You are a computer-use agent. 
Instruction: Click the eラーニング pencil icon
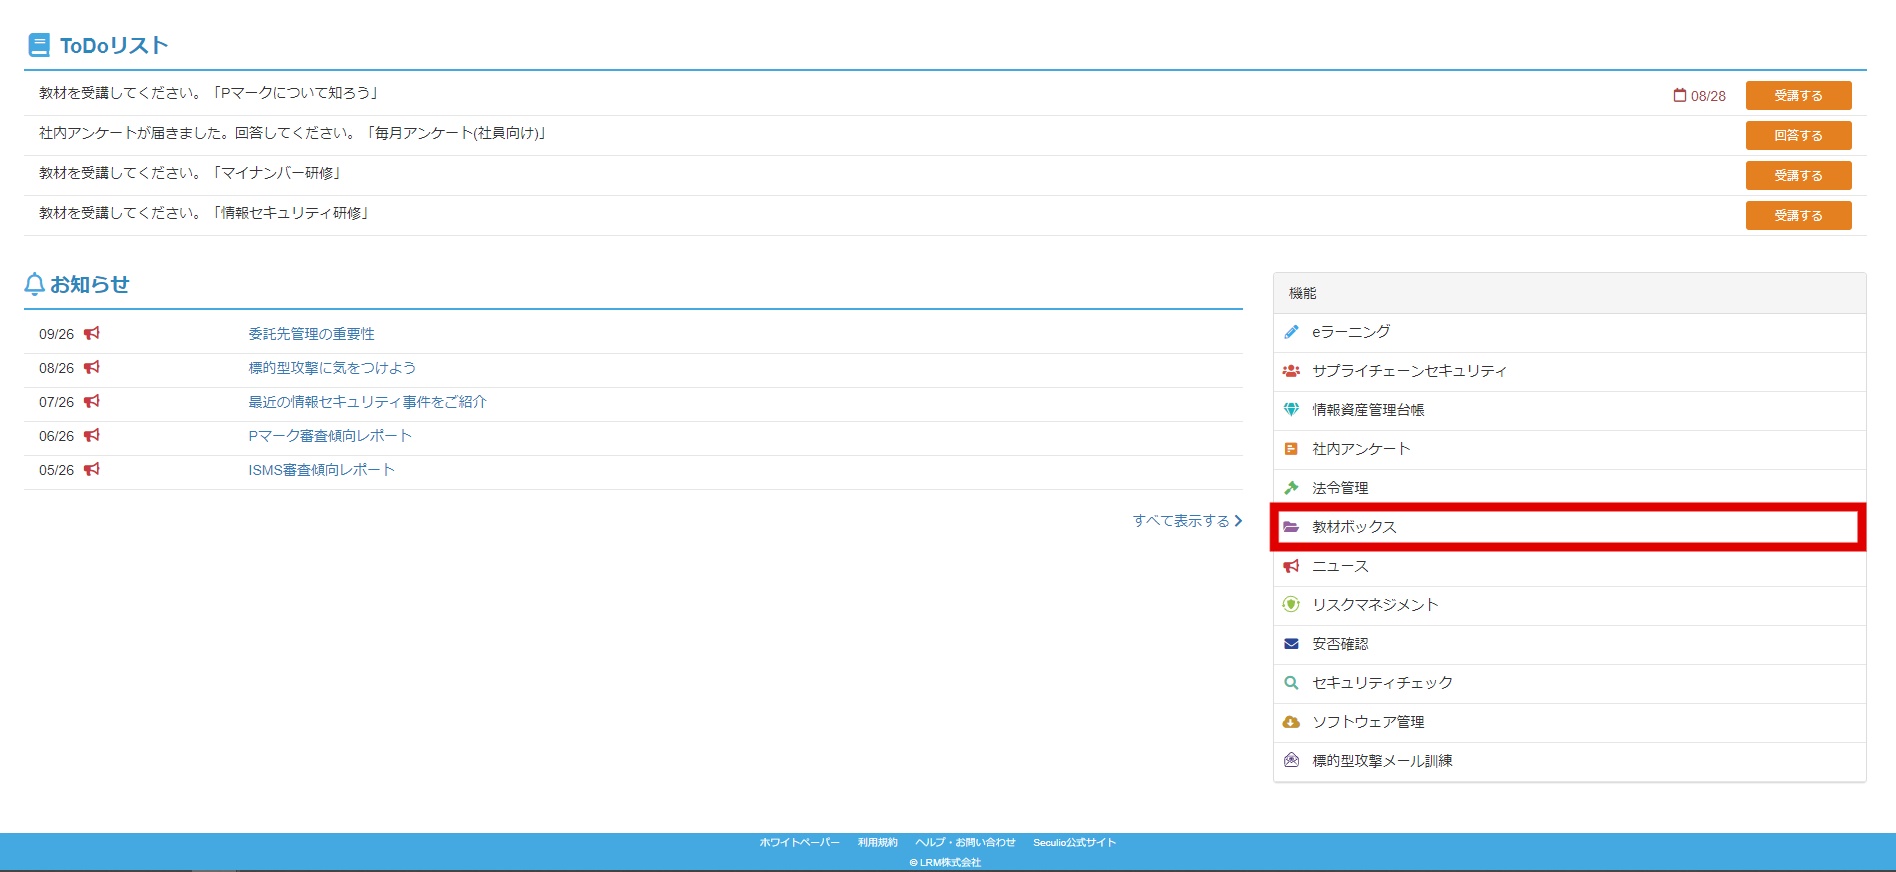pyautogui.click(x=1291, y=332)
